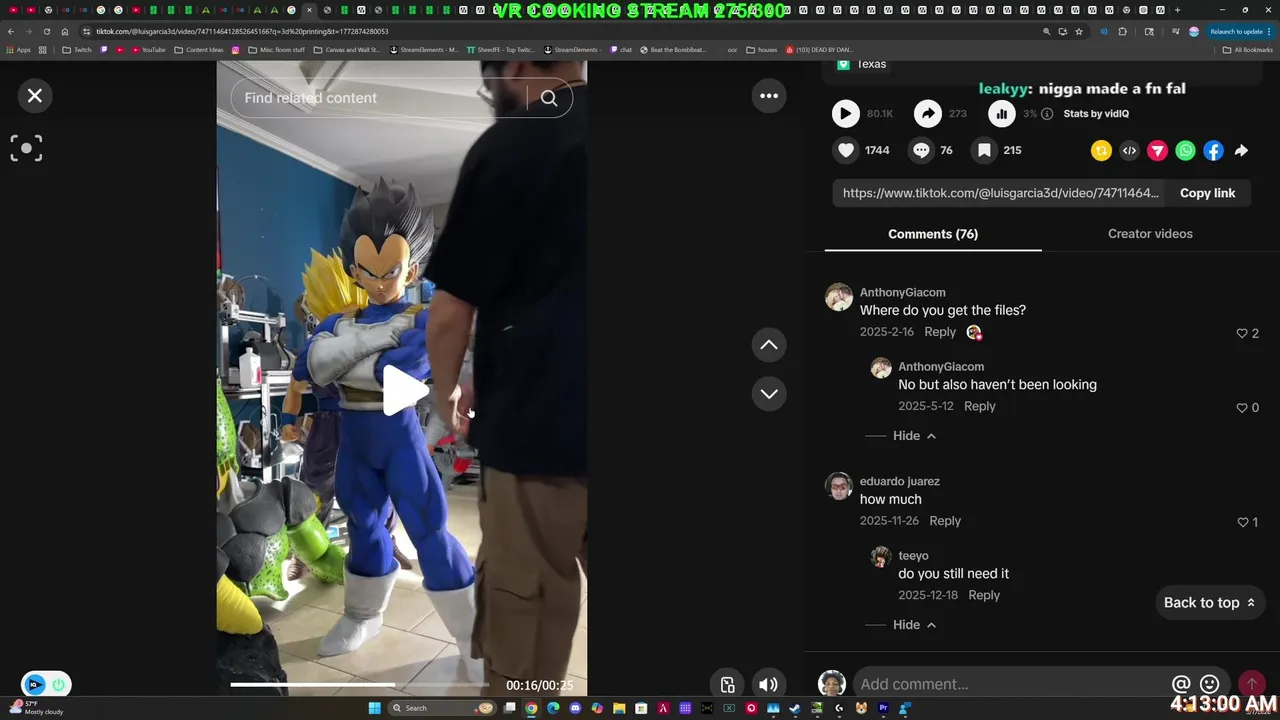Open more share options arrow
The height and width of the screenshot is (720, 1280).
coord(1241,151)
